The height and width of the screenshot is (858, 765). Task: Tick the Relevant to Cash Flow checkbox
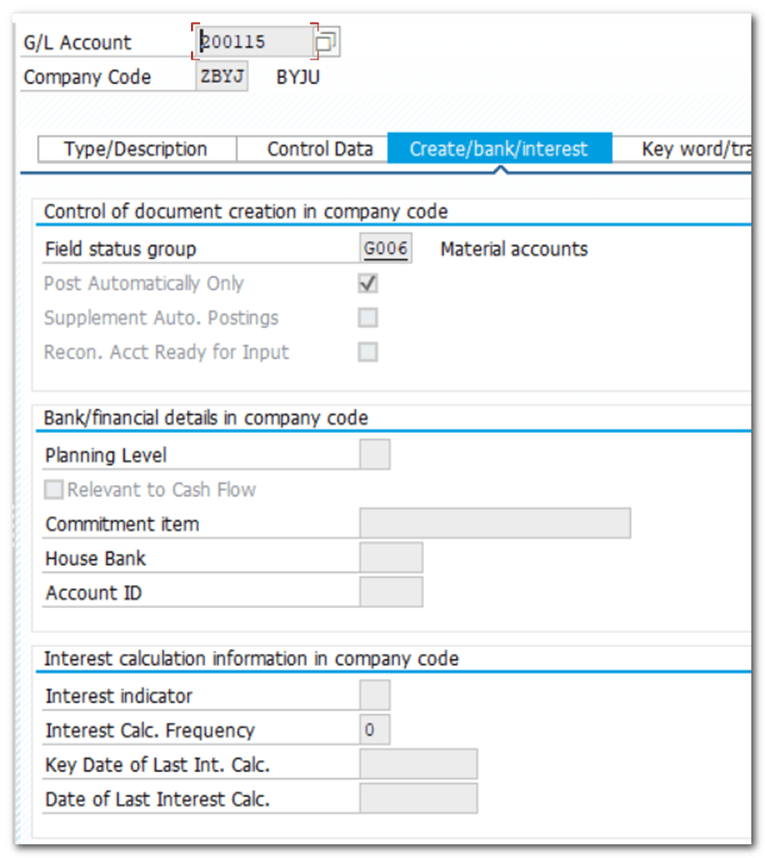click(54, 490)
